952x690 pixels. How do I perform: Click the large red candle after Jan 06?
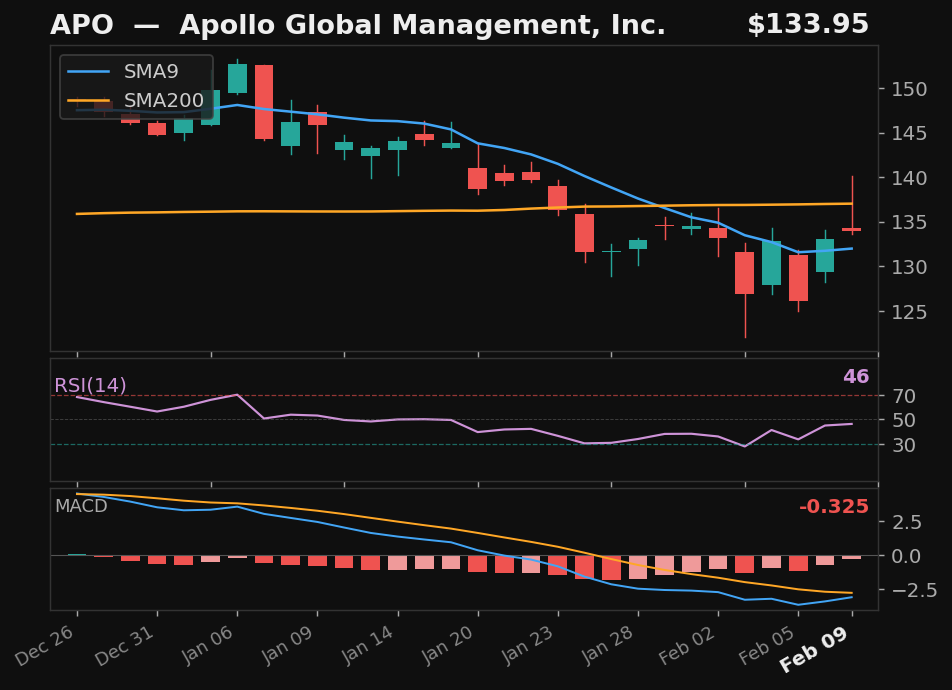coord(264,102)
